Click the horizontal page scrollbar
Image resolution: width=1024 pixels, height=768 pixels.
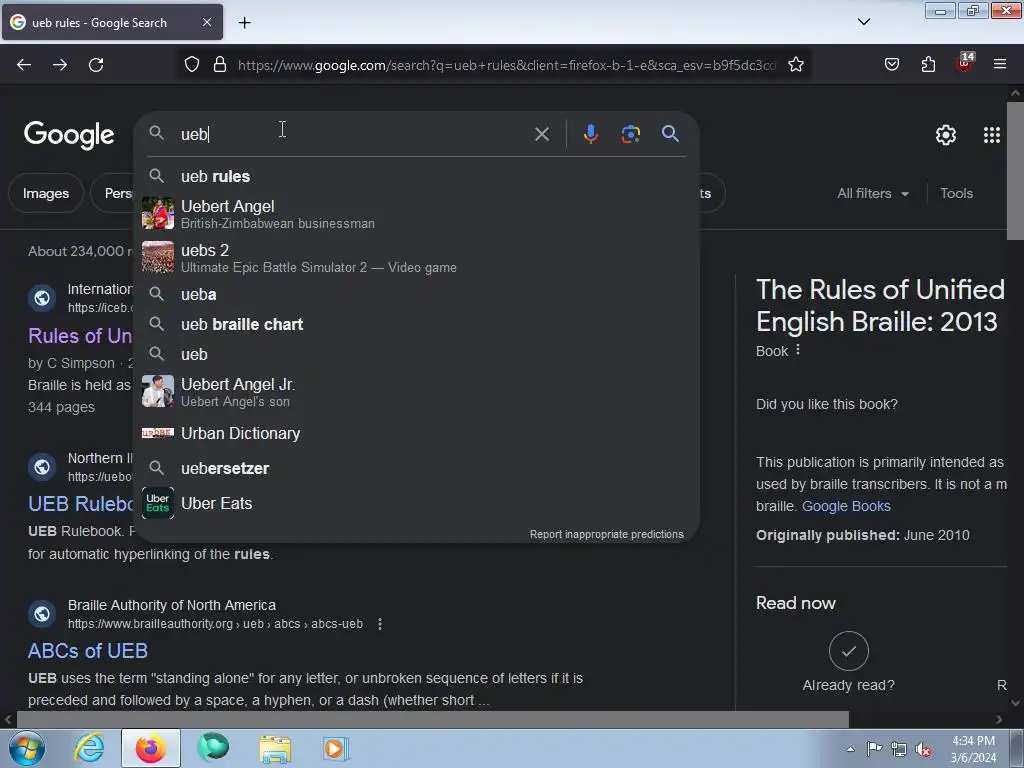click(432, 720)
